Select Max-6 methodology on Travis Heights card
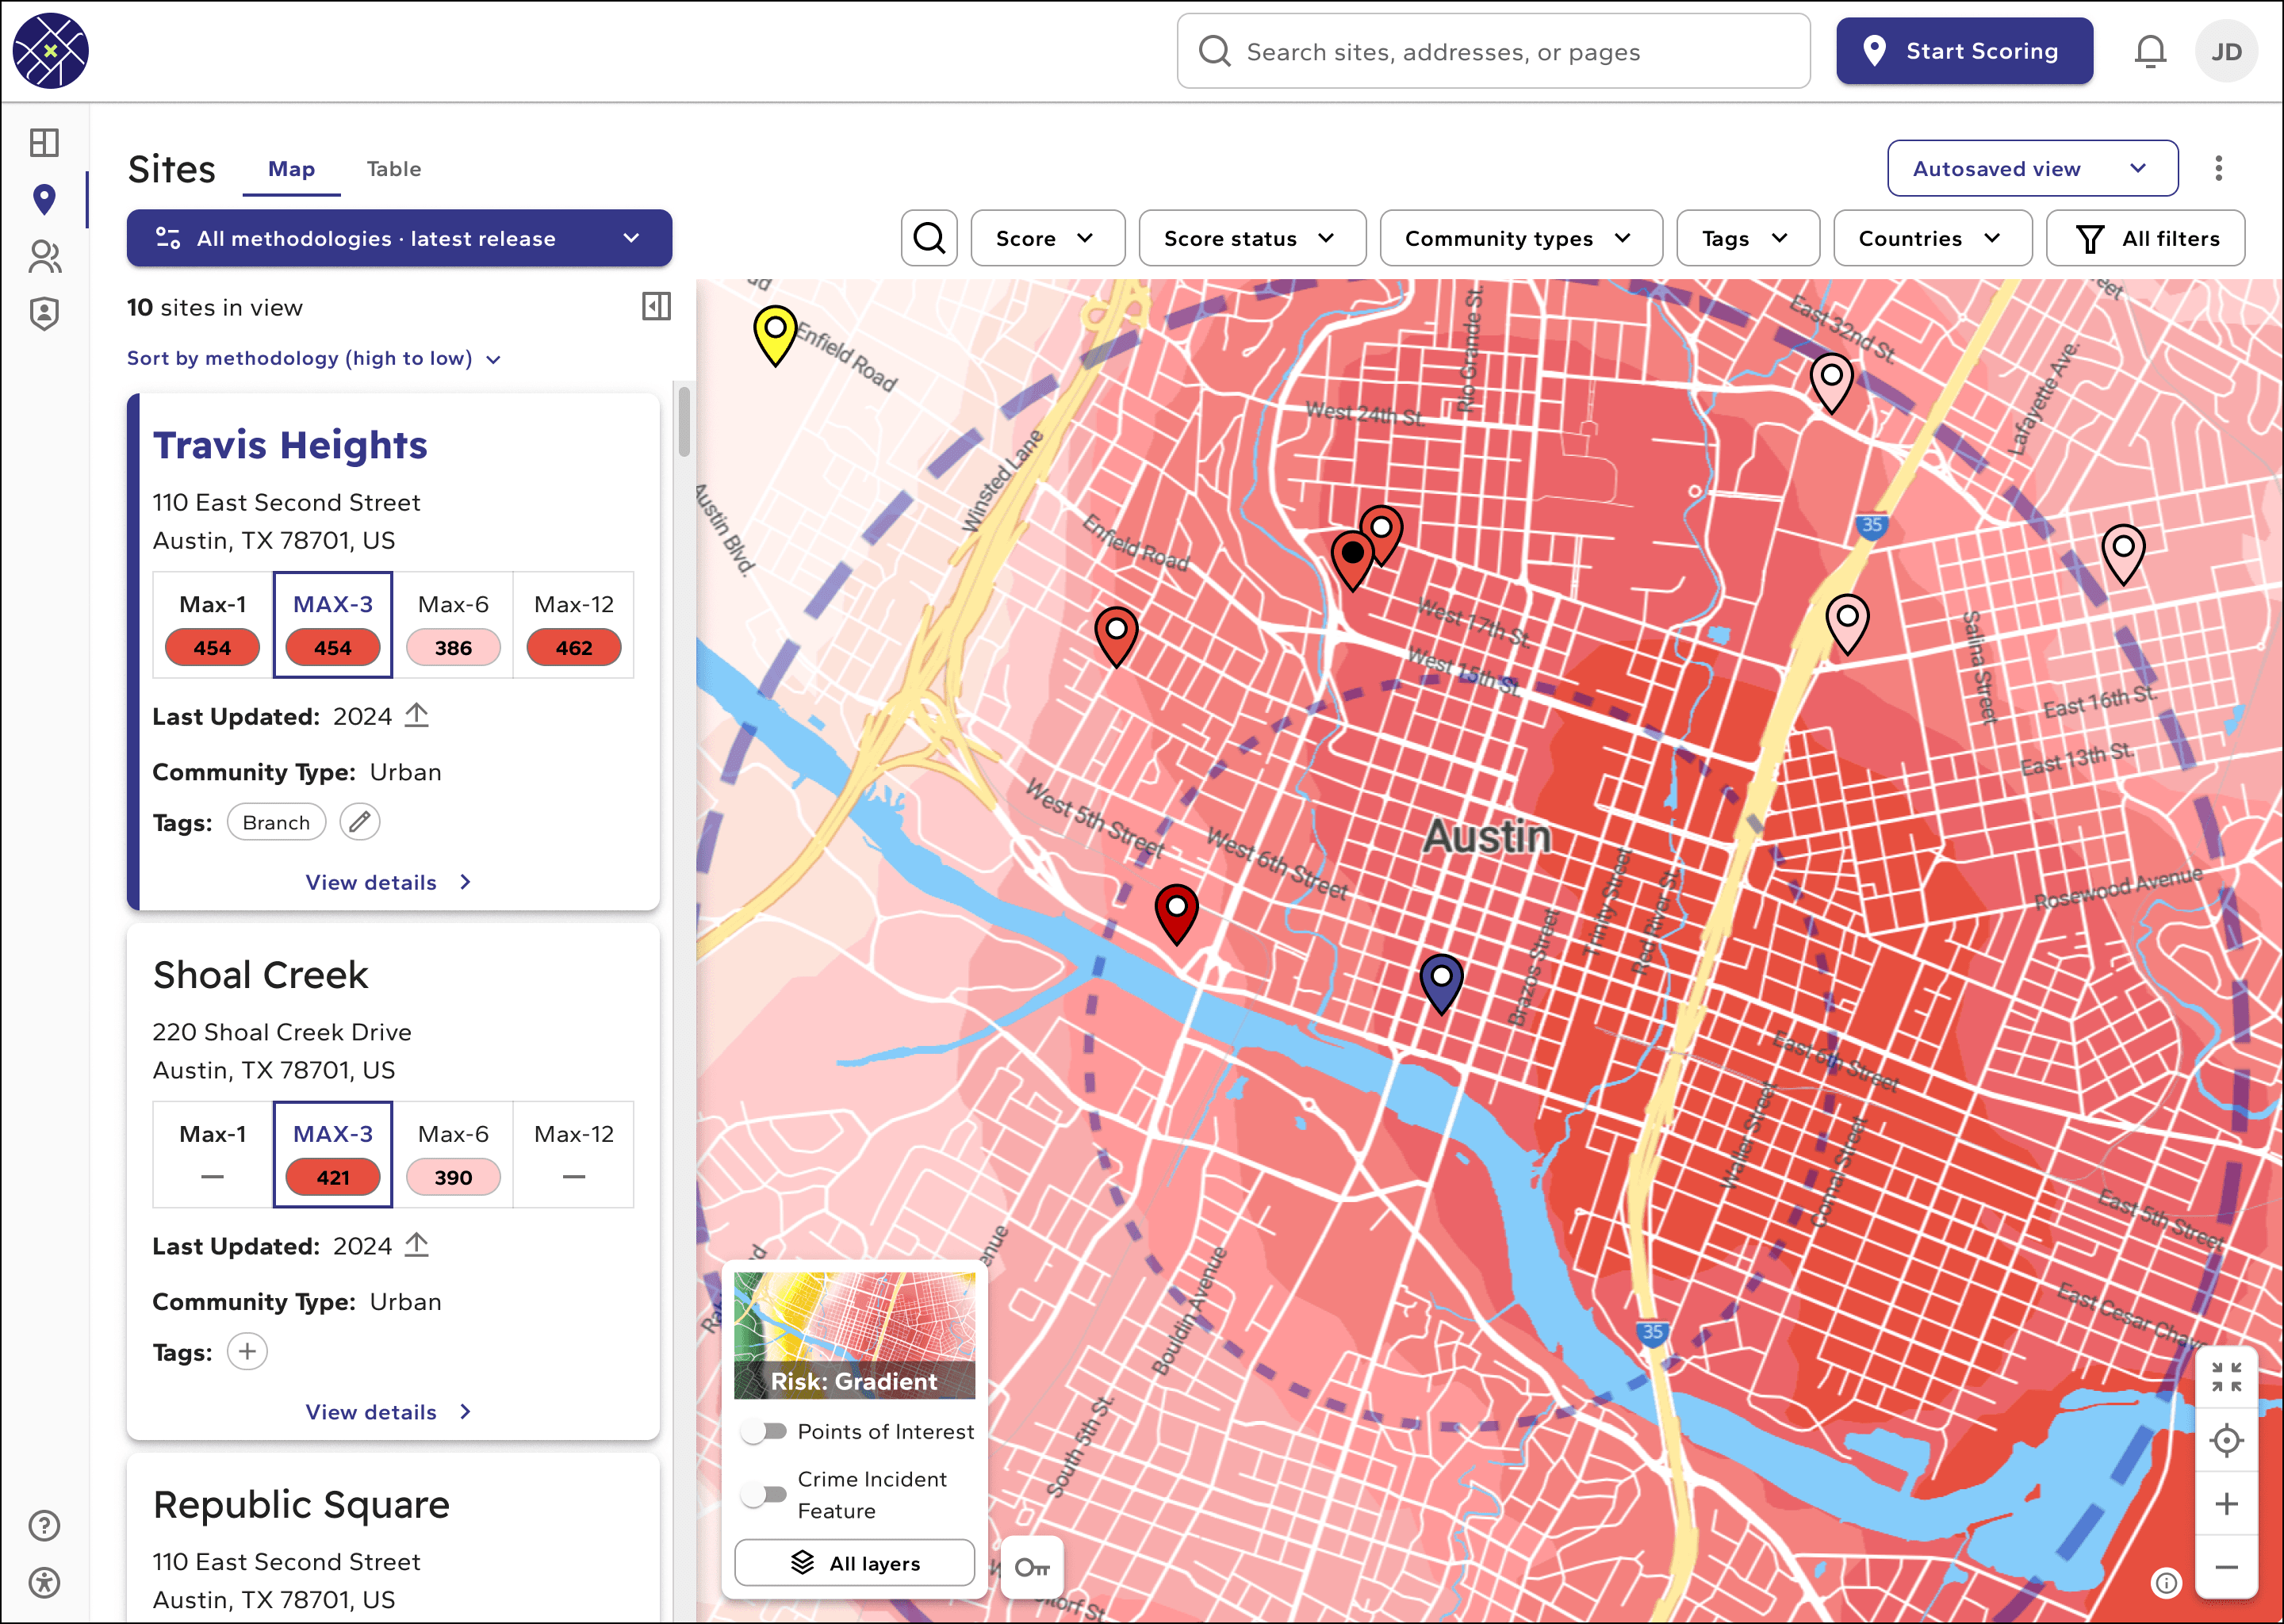 click(453, 625)
